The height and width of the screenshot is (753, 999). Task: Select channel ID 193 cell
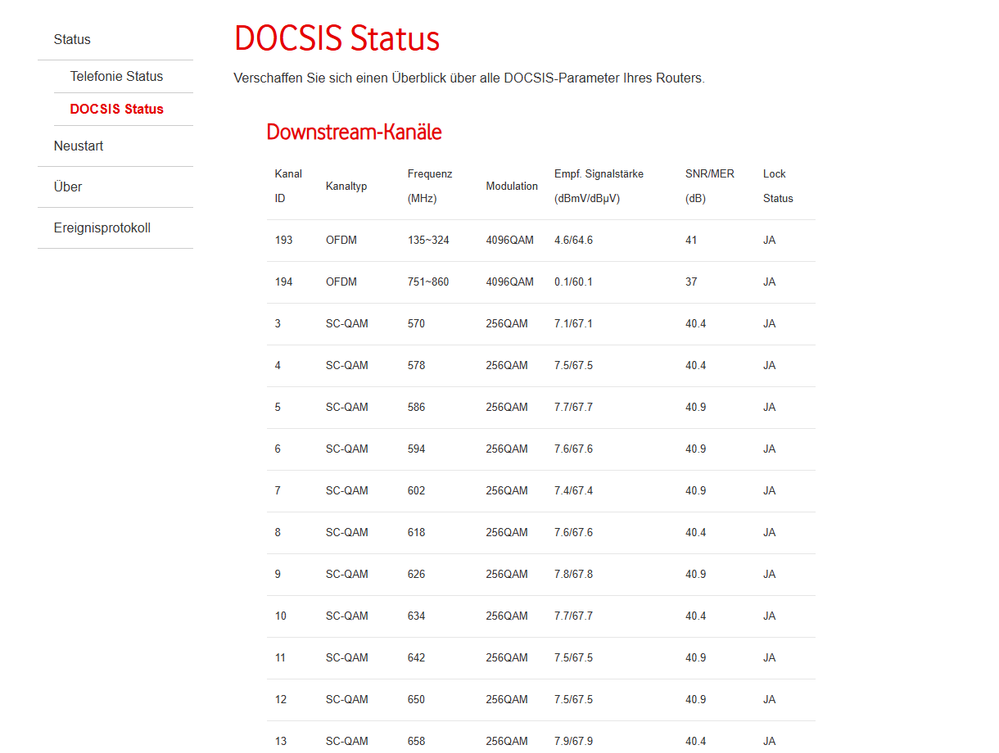tap(284, 240)
